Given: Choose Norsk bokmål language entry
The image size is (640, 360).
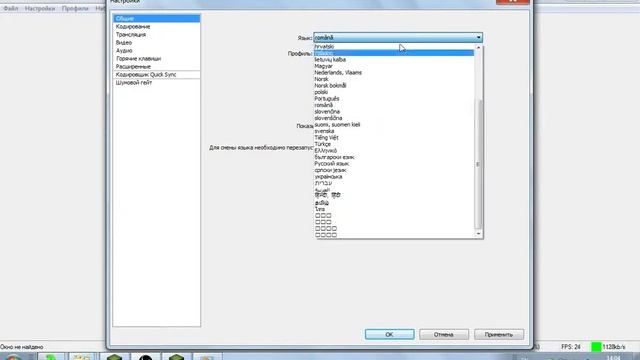Looking at the screenshot, I should click(x=330, y=86).
